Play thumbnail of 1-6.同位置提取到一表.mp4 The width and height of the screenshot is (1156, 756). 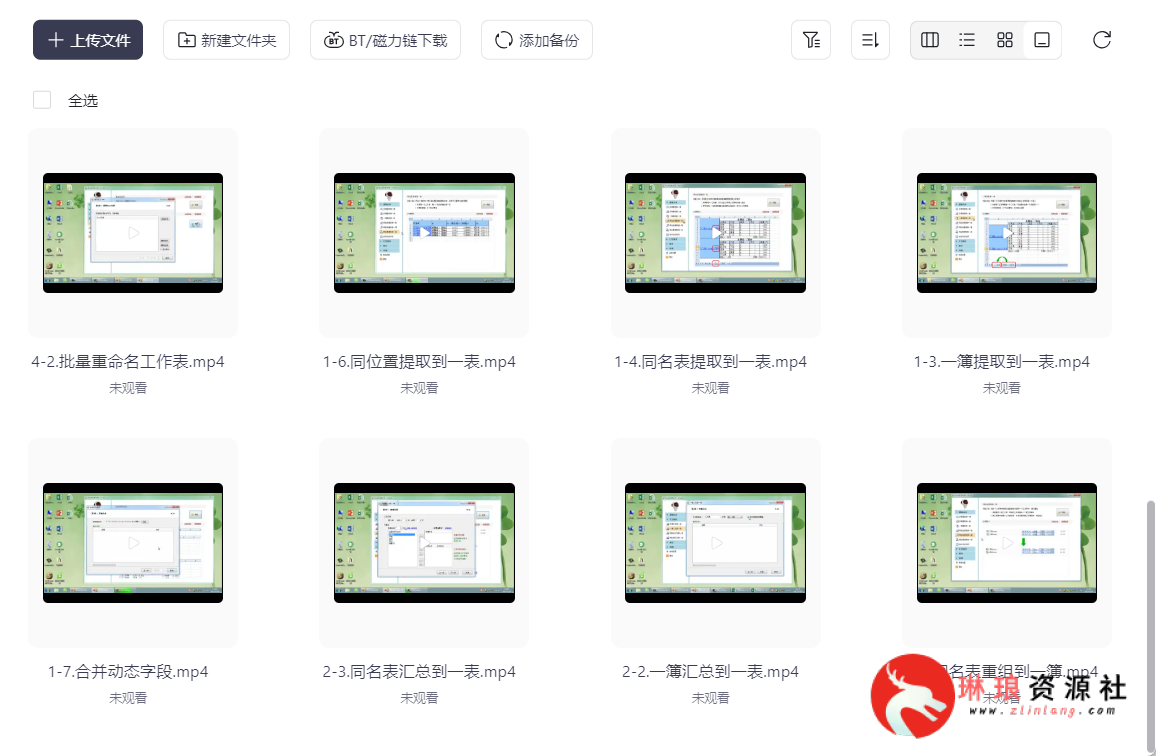[x=424, y=233]
